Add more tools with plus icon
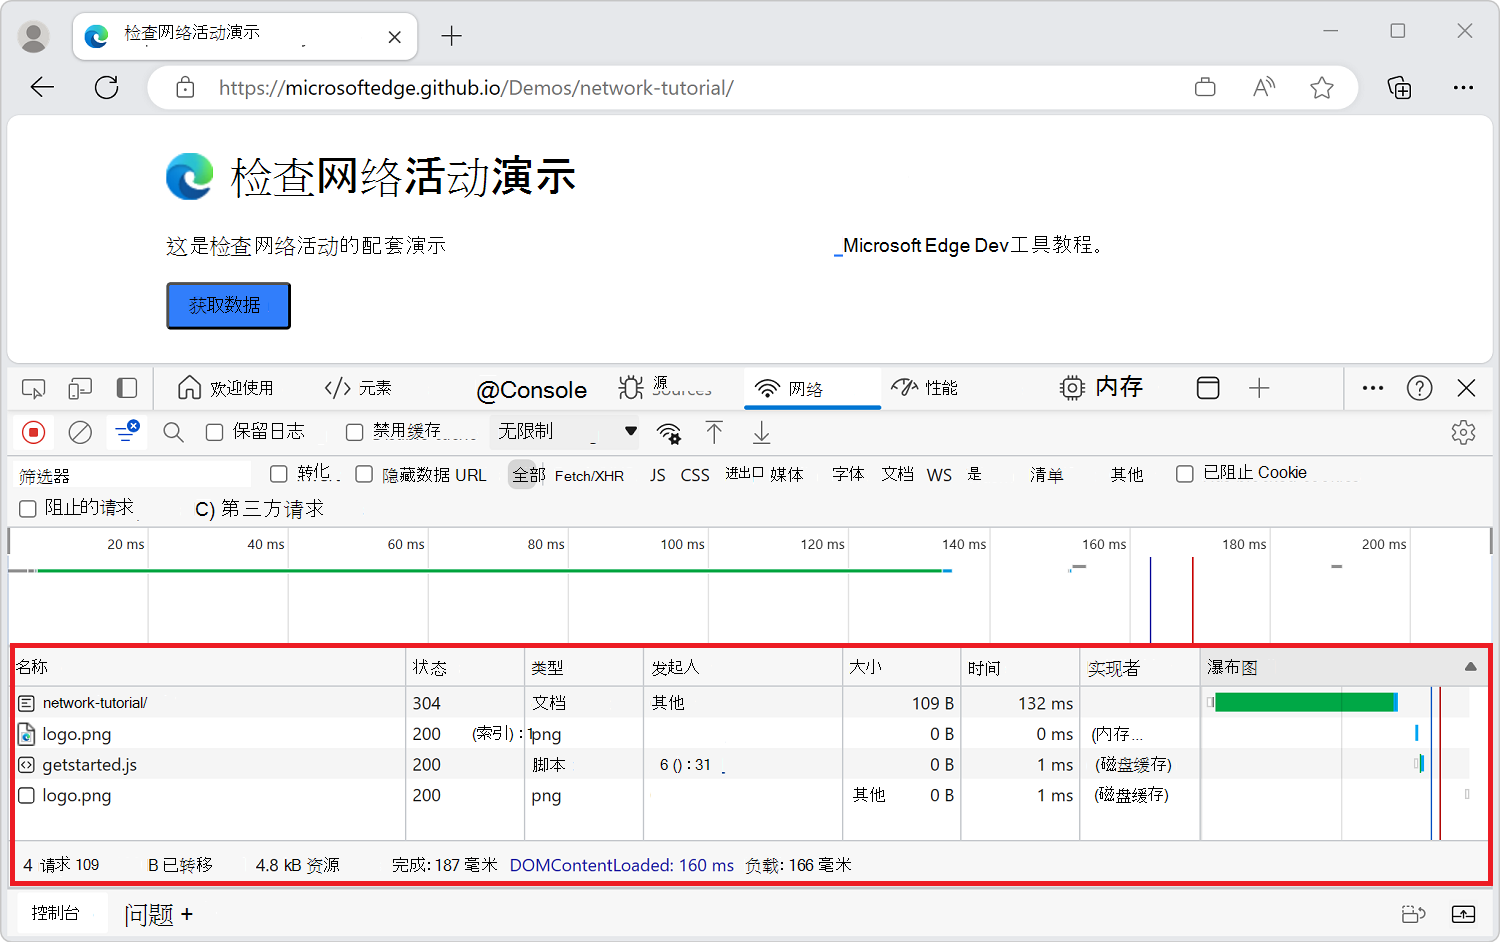 [x=1259, y=388]
